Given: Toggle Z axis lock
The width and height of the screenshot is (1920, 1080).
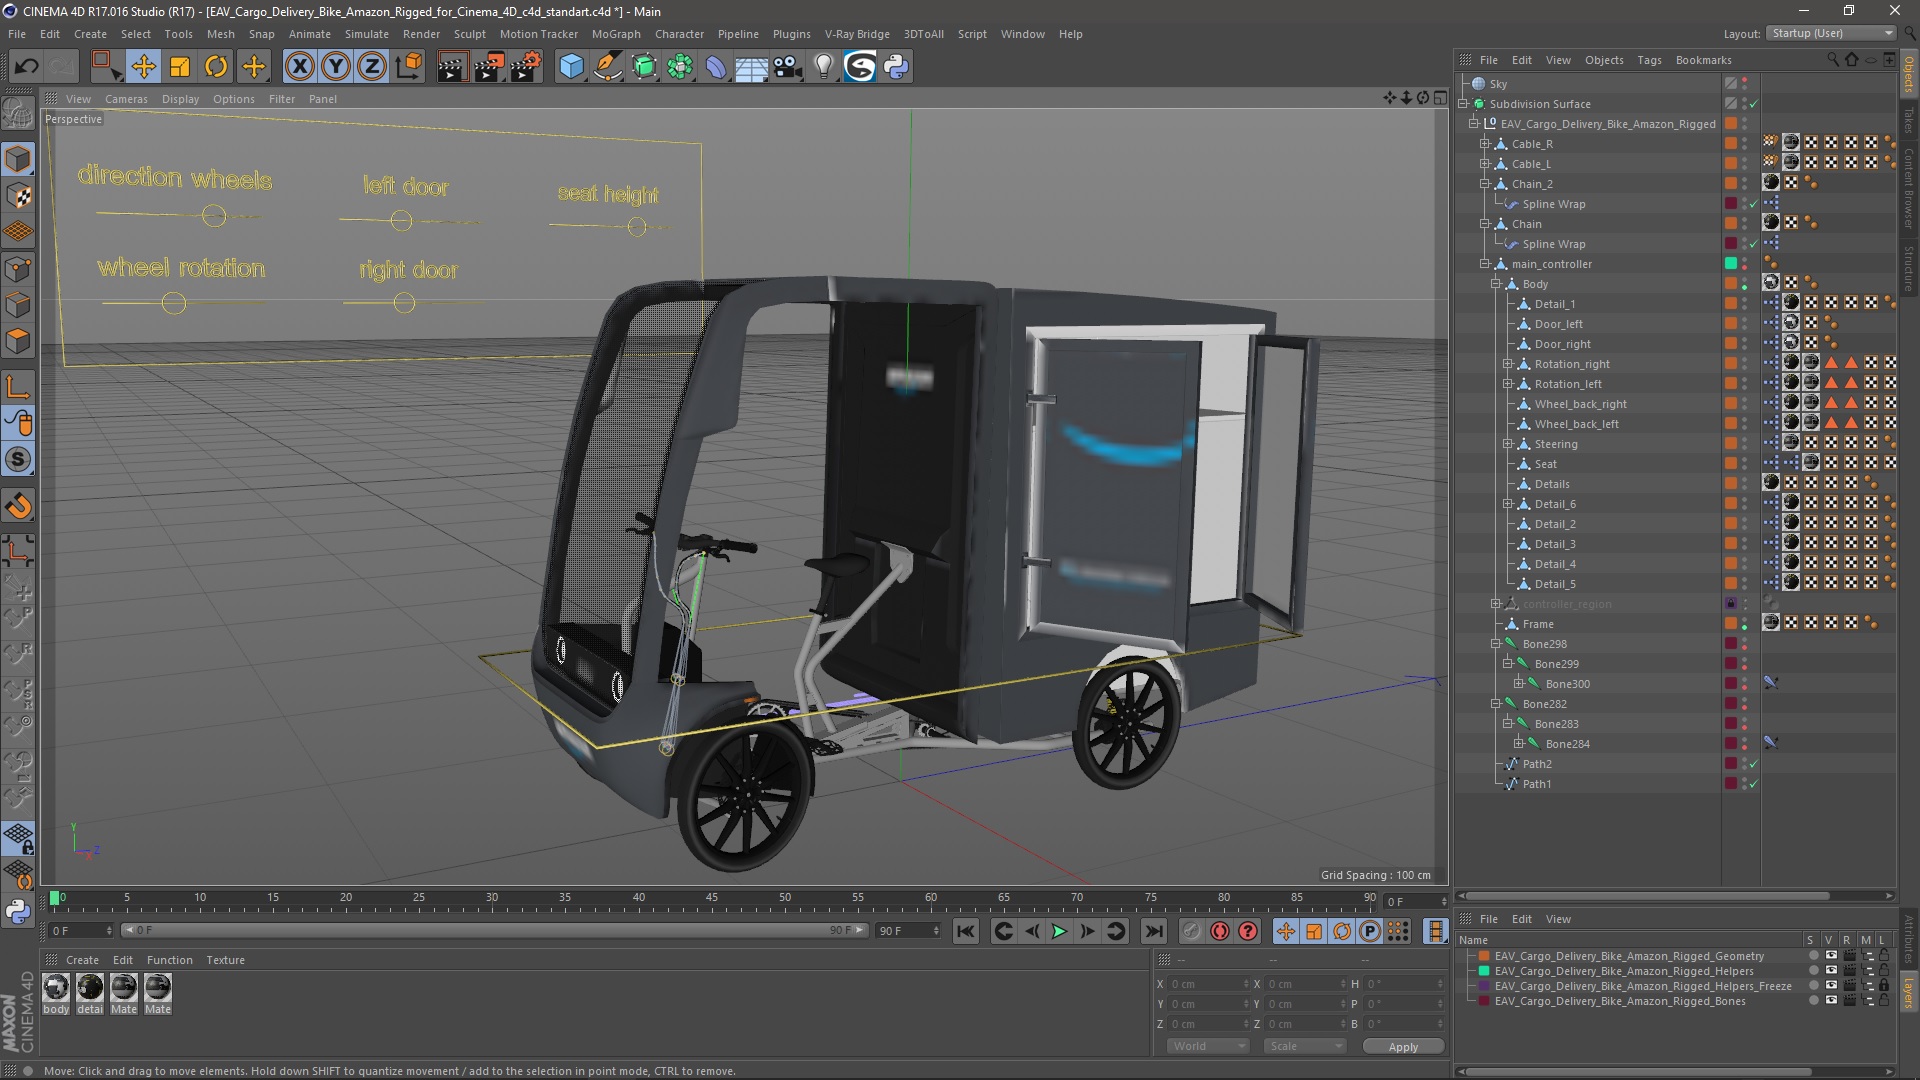Looking at the screenshot, I should 372,67.
